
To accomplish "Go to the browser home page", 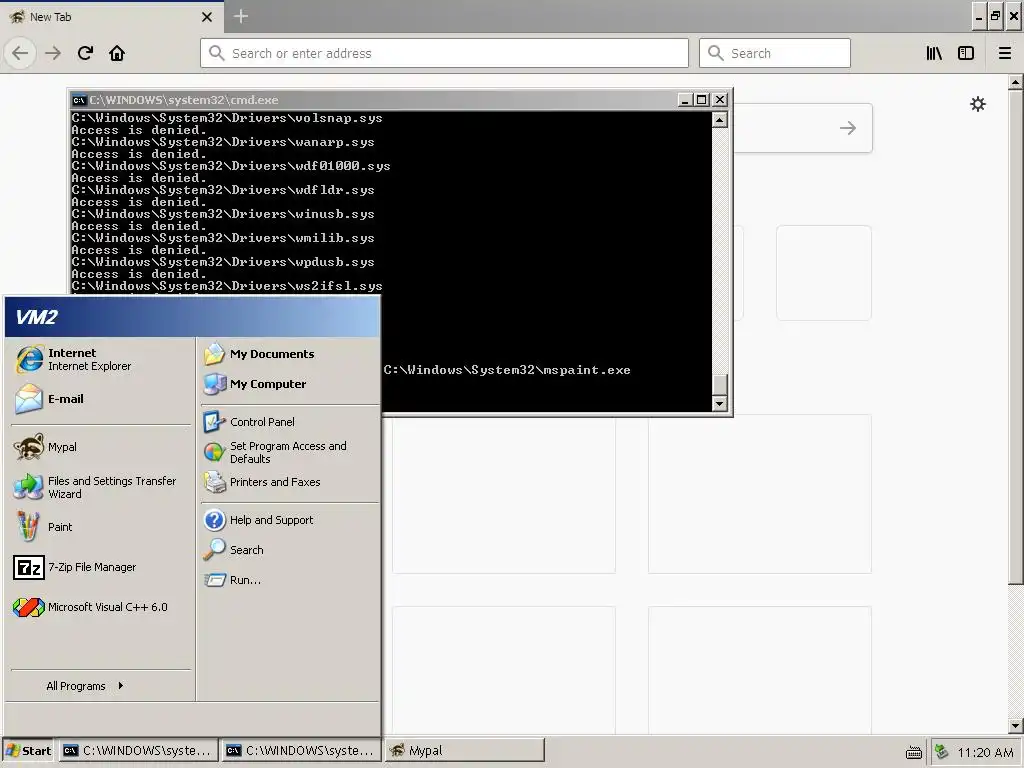I will click(x=117, y=53).
